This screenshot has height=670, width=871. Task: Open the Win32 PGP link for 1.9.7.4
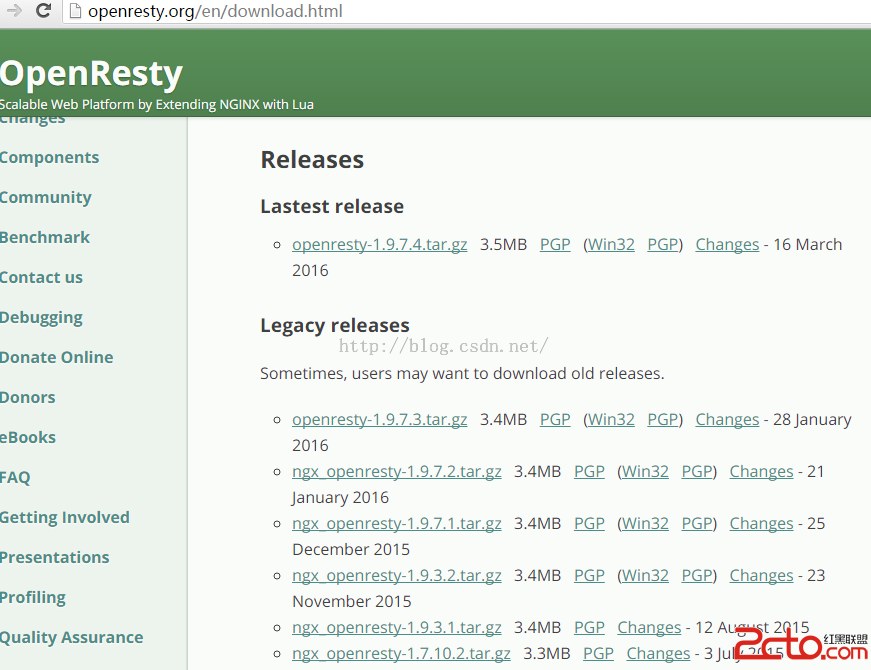[662, 245]
